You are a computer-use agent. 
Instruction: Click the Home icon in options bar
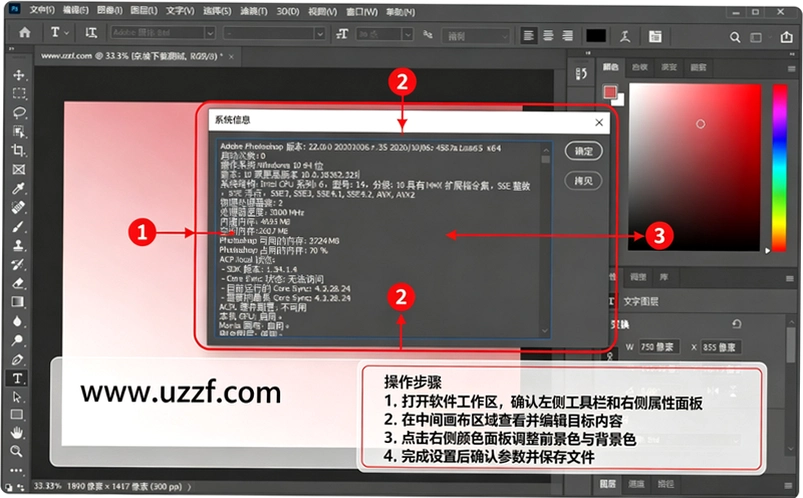point(25,33)
